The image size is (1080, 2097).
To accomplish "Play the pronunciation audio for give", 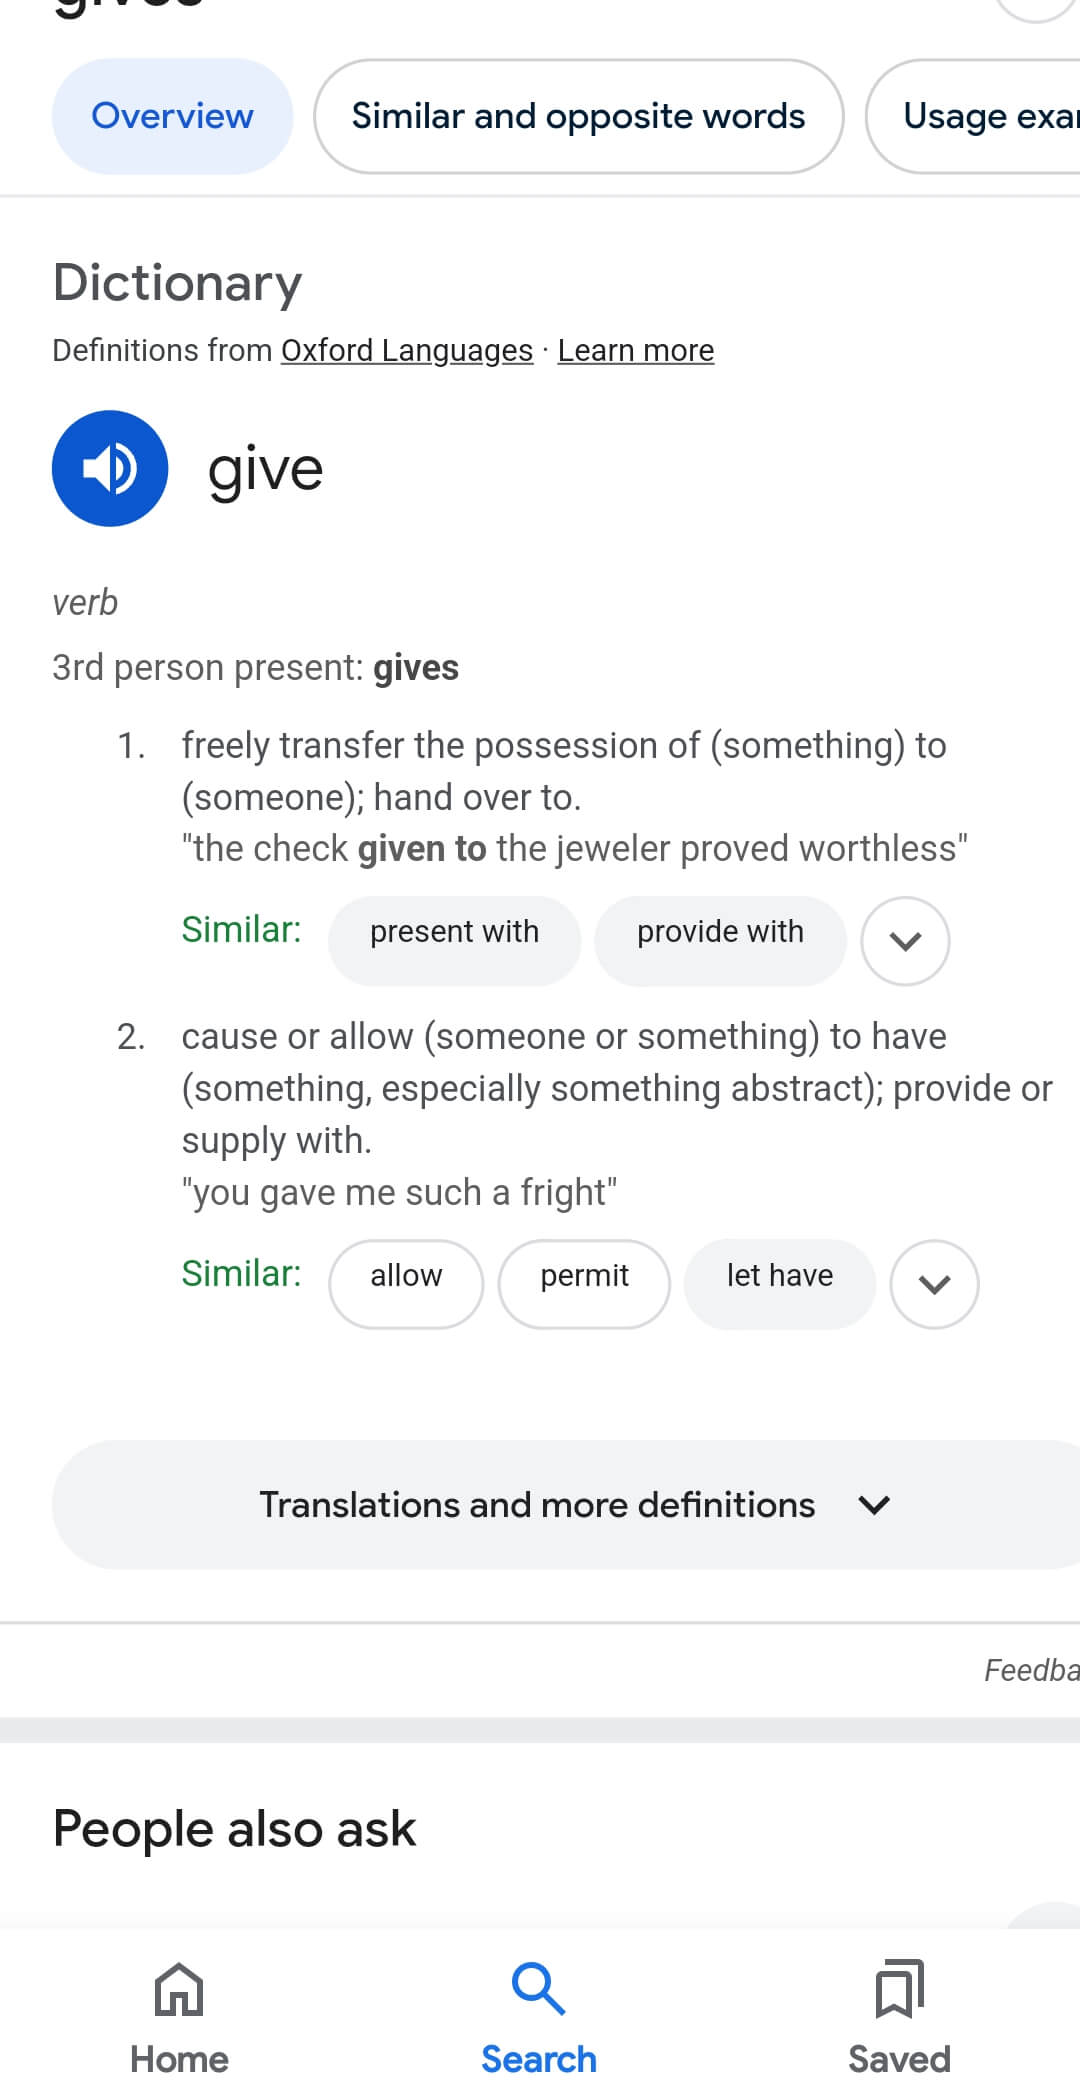I will pyautogui.click(x=110, y=468).
